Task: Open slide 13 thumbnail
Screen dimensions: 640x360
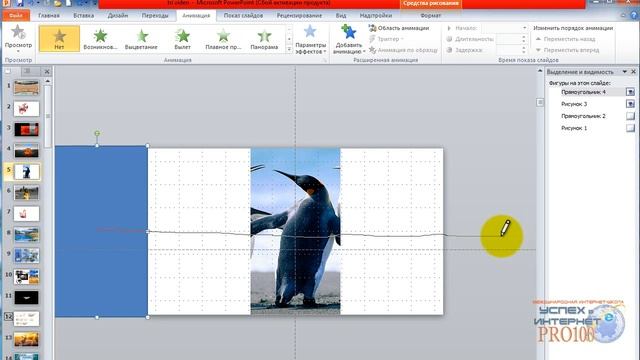Action: 27,339
